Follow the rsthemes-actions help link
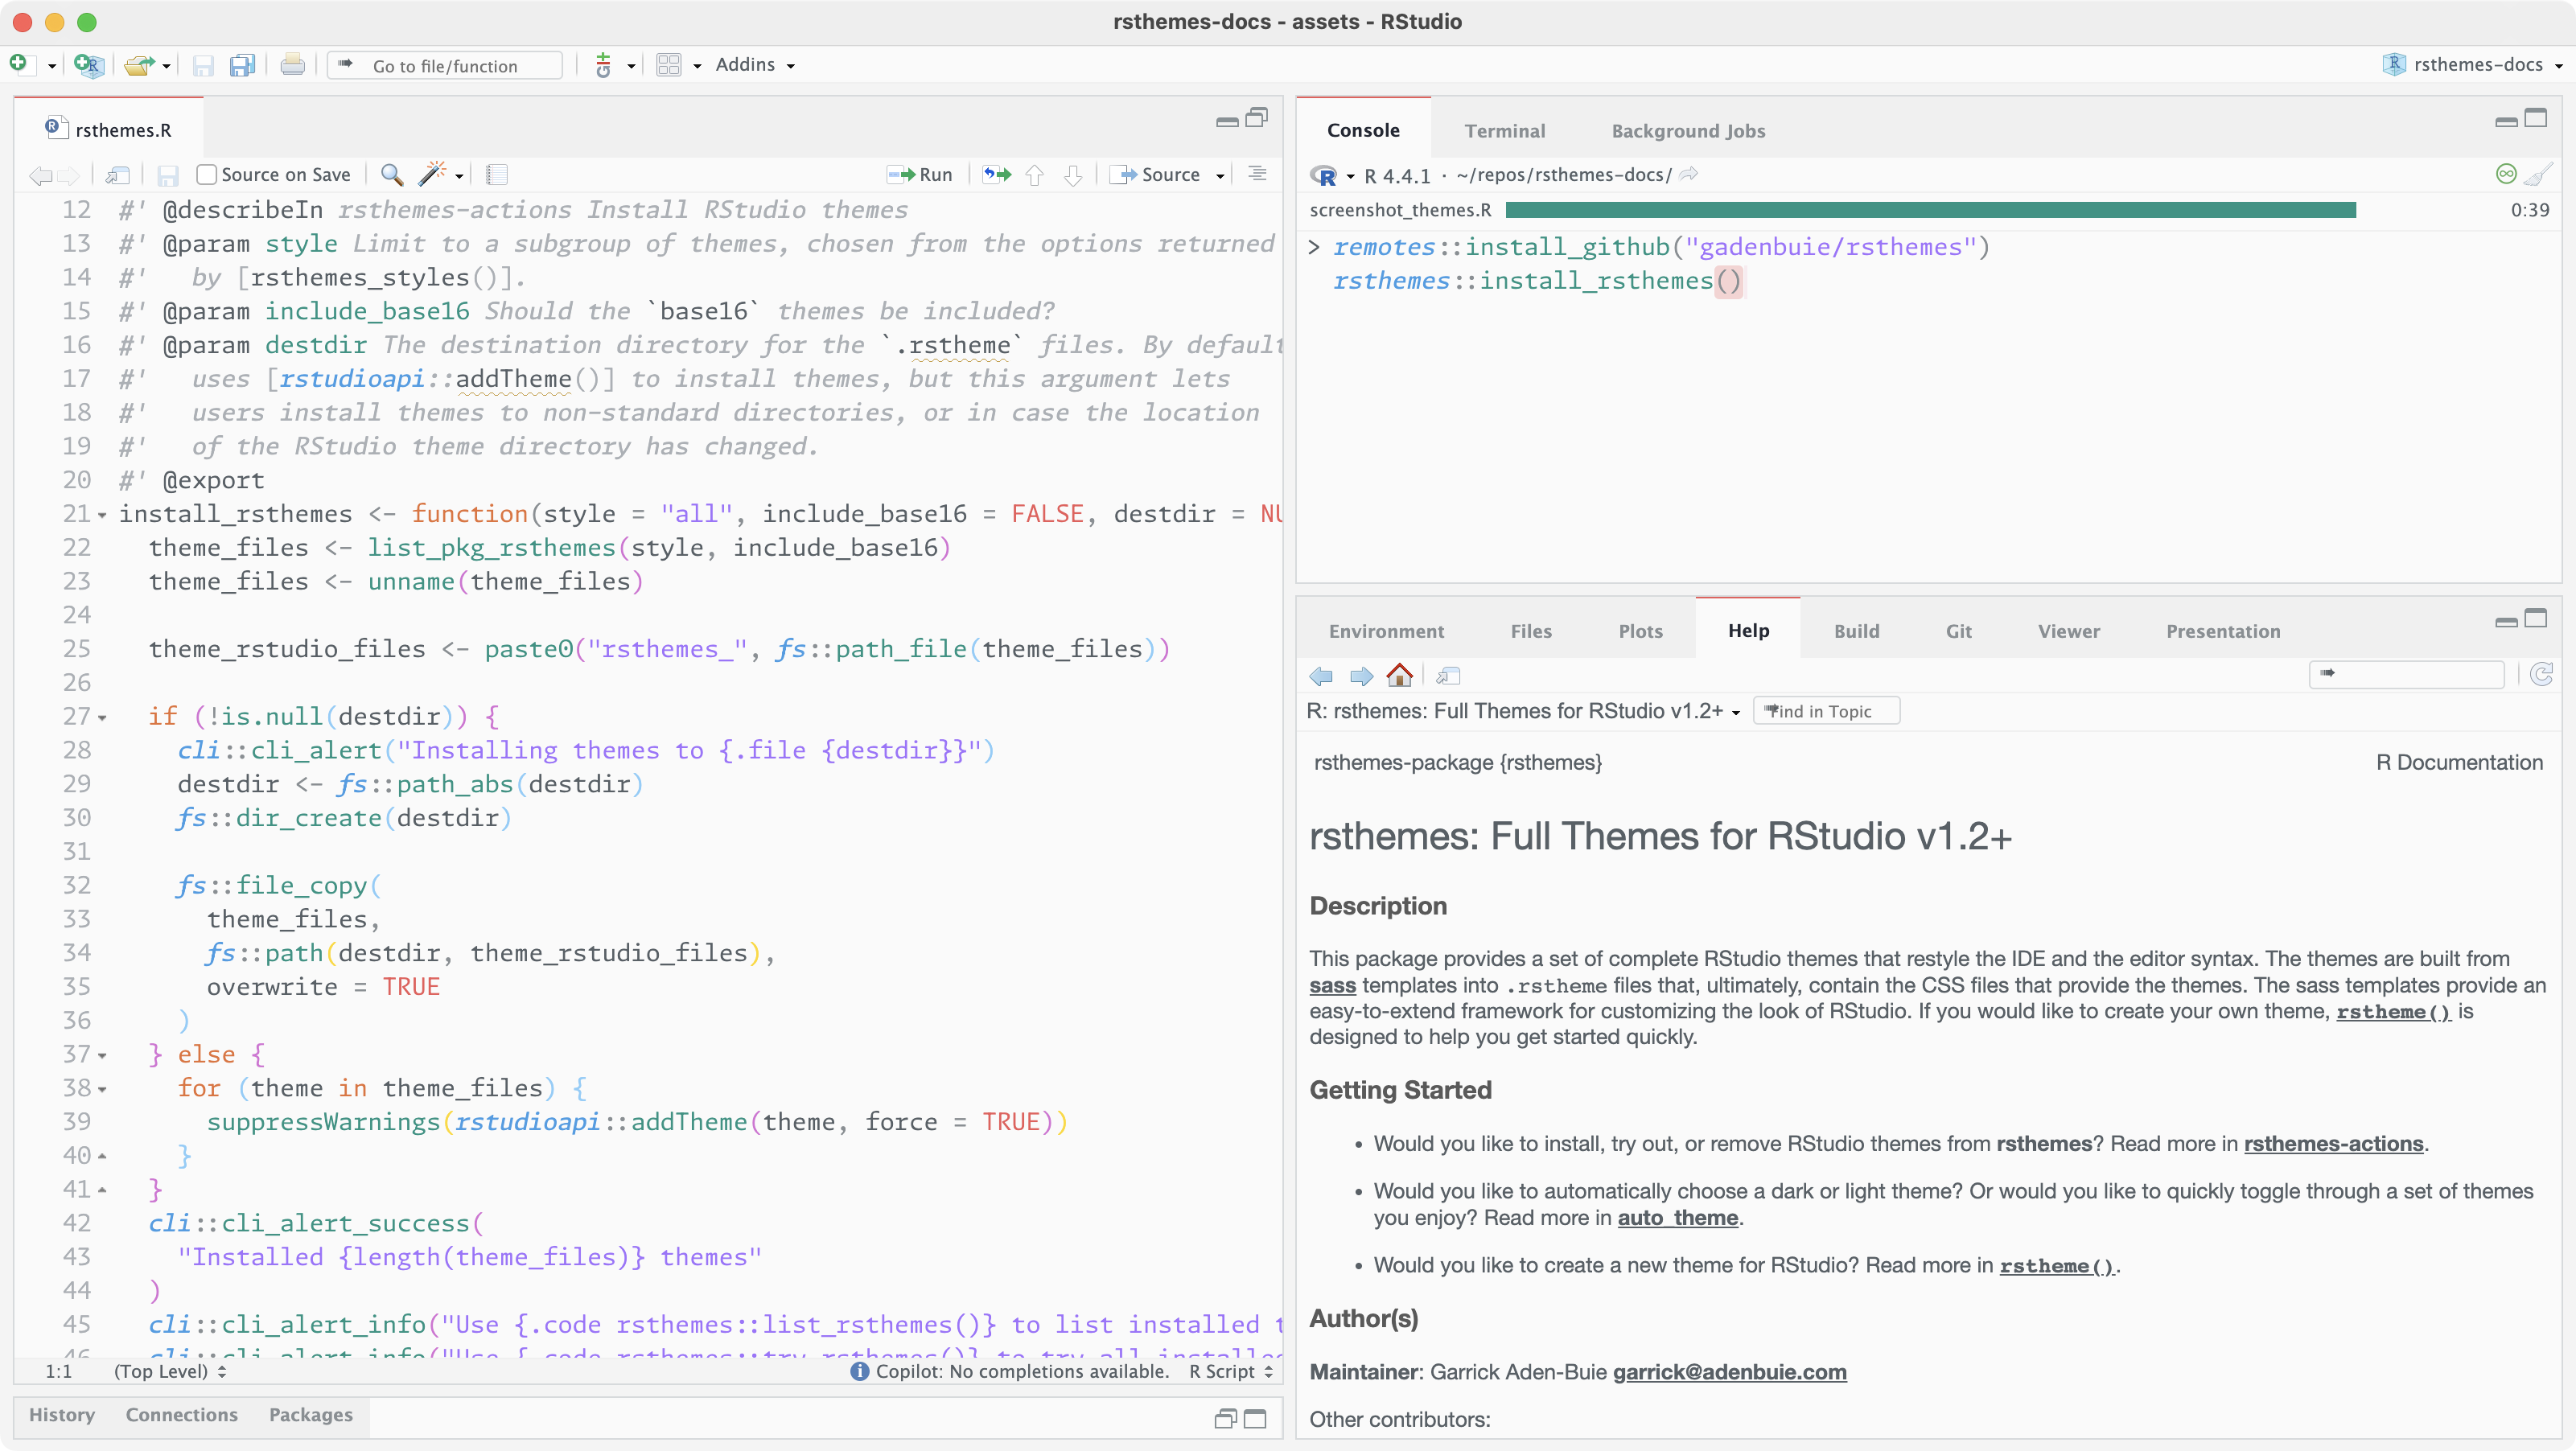The height and width of the screenshot is (1451, 2576). tap(2332, 1143)
